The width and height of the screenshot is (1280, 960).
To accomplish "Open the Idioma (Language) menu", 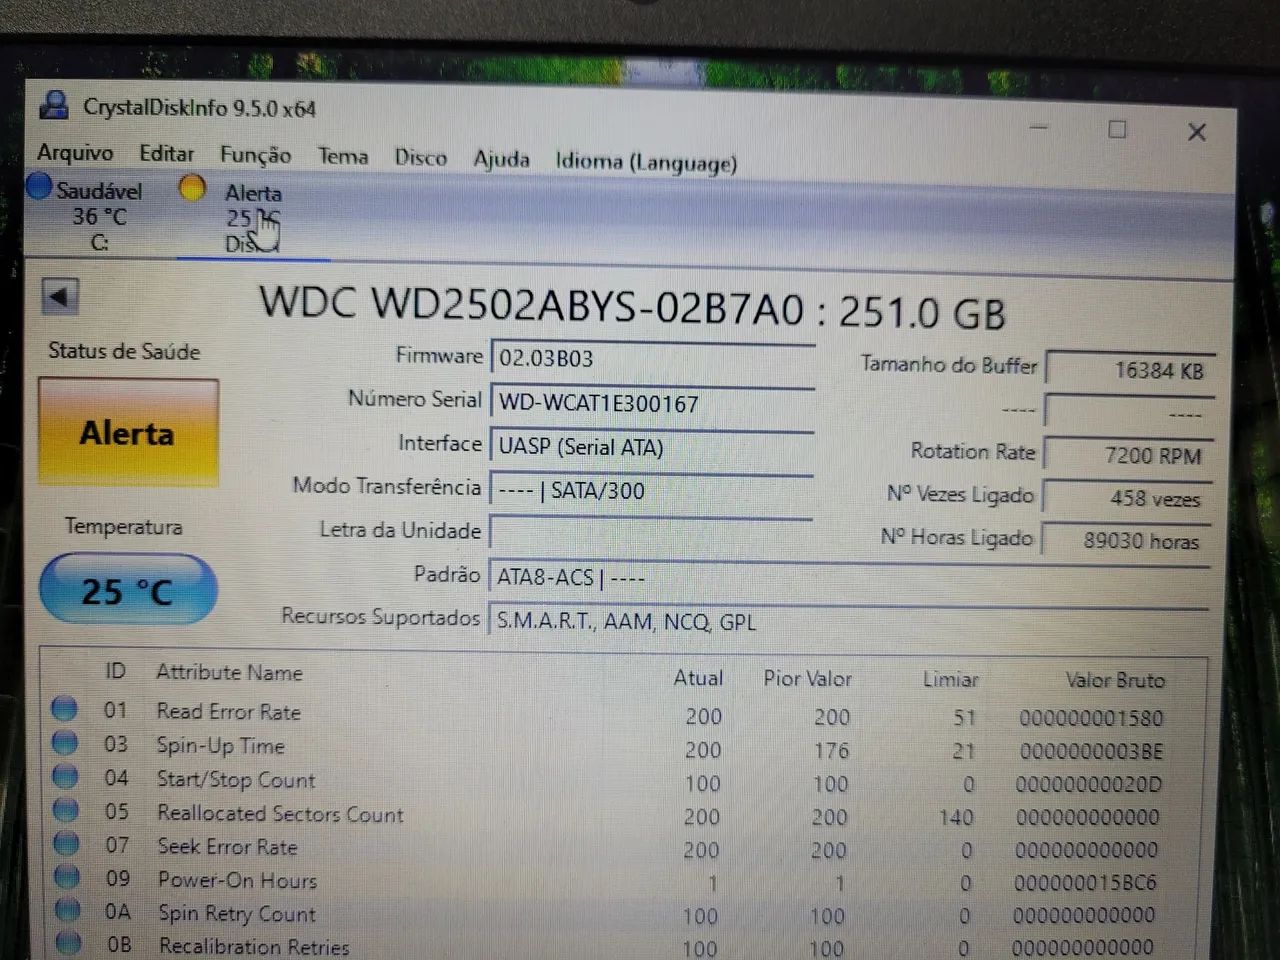I will click(646, 162).
